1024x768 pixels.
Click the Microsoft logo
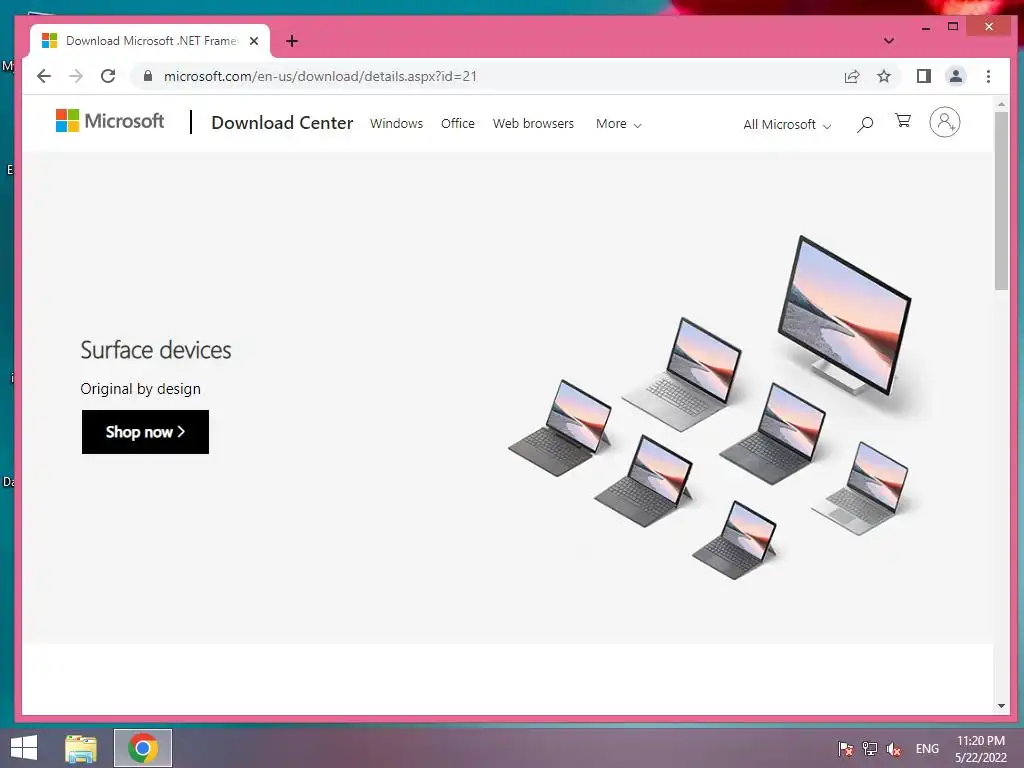(110, 121)
